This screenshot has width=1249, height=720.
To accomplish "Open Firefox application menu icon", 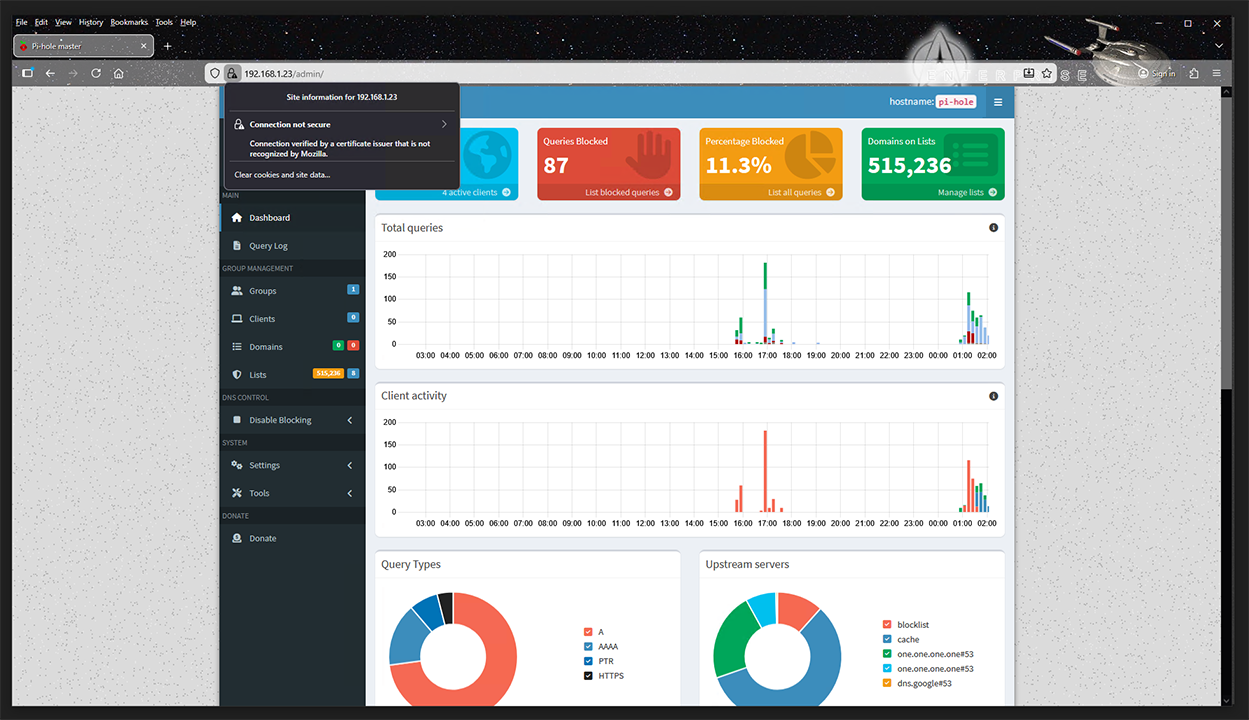I will tap(1217, 73).
